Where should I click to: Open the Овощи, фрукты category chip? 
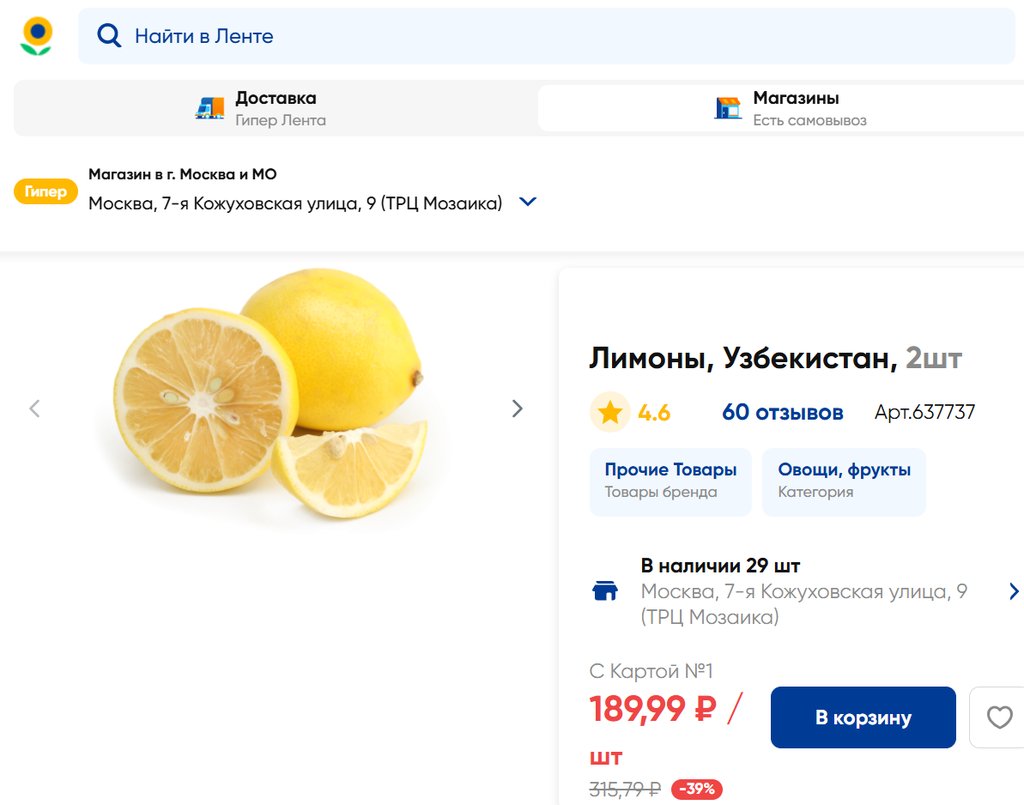(x=844, y=481)
